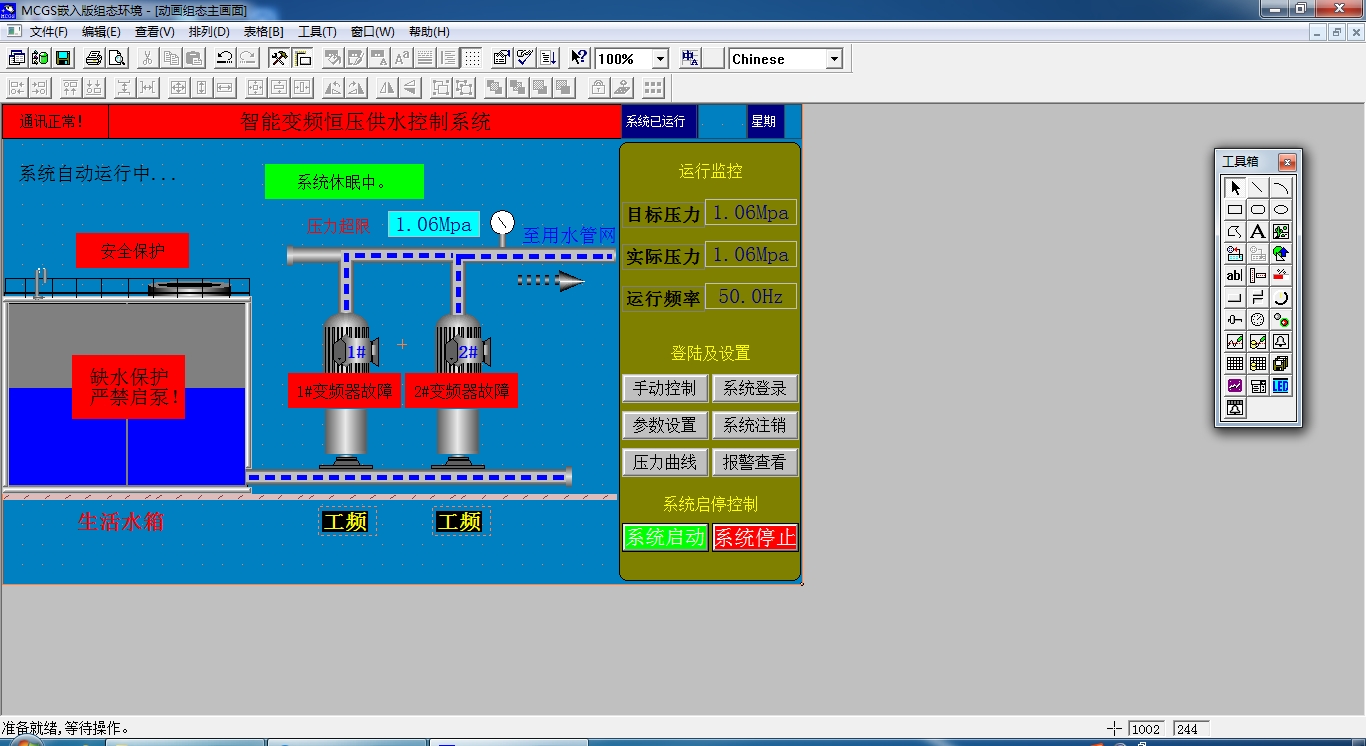Image resolution: width=1366 pixels, height=746 pixels.
Task: Close the 工具箱 toolbox panel
Action: (1287, 162)
